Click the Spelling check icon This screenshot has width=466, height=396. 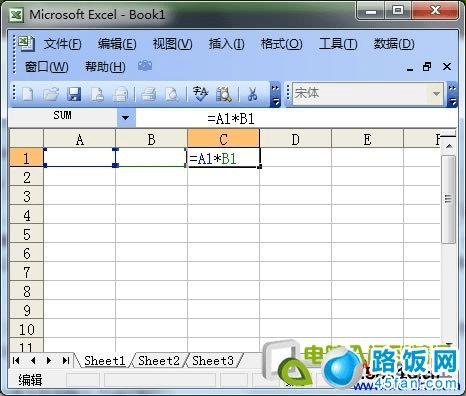(201, 94)
